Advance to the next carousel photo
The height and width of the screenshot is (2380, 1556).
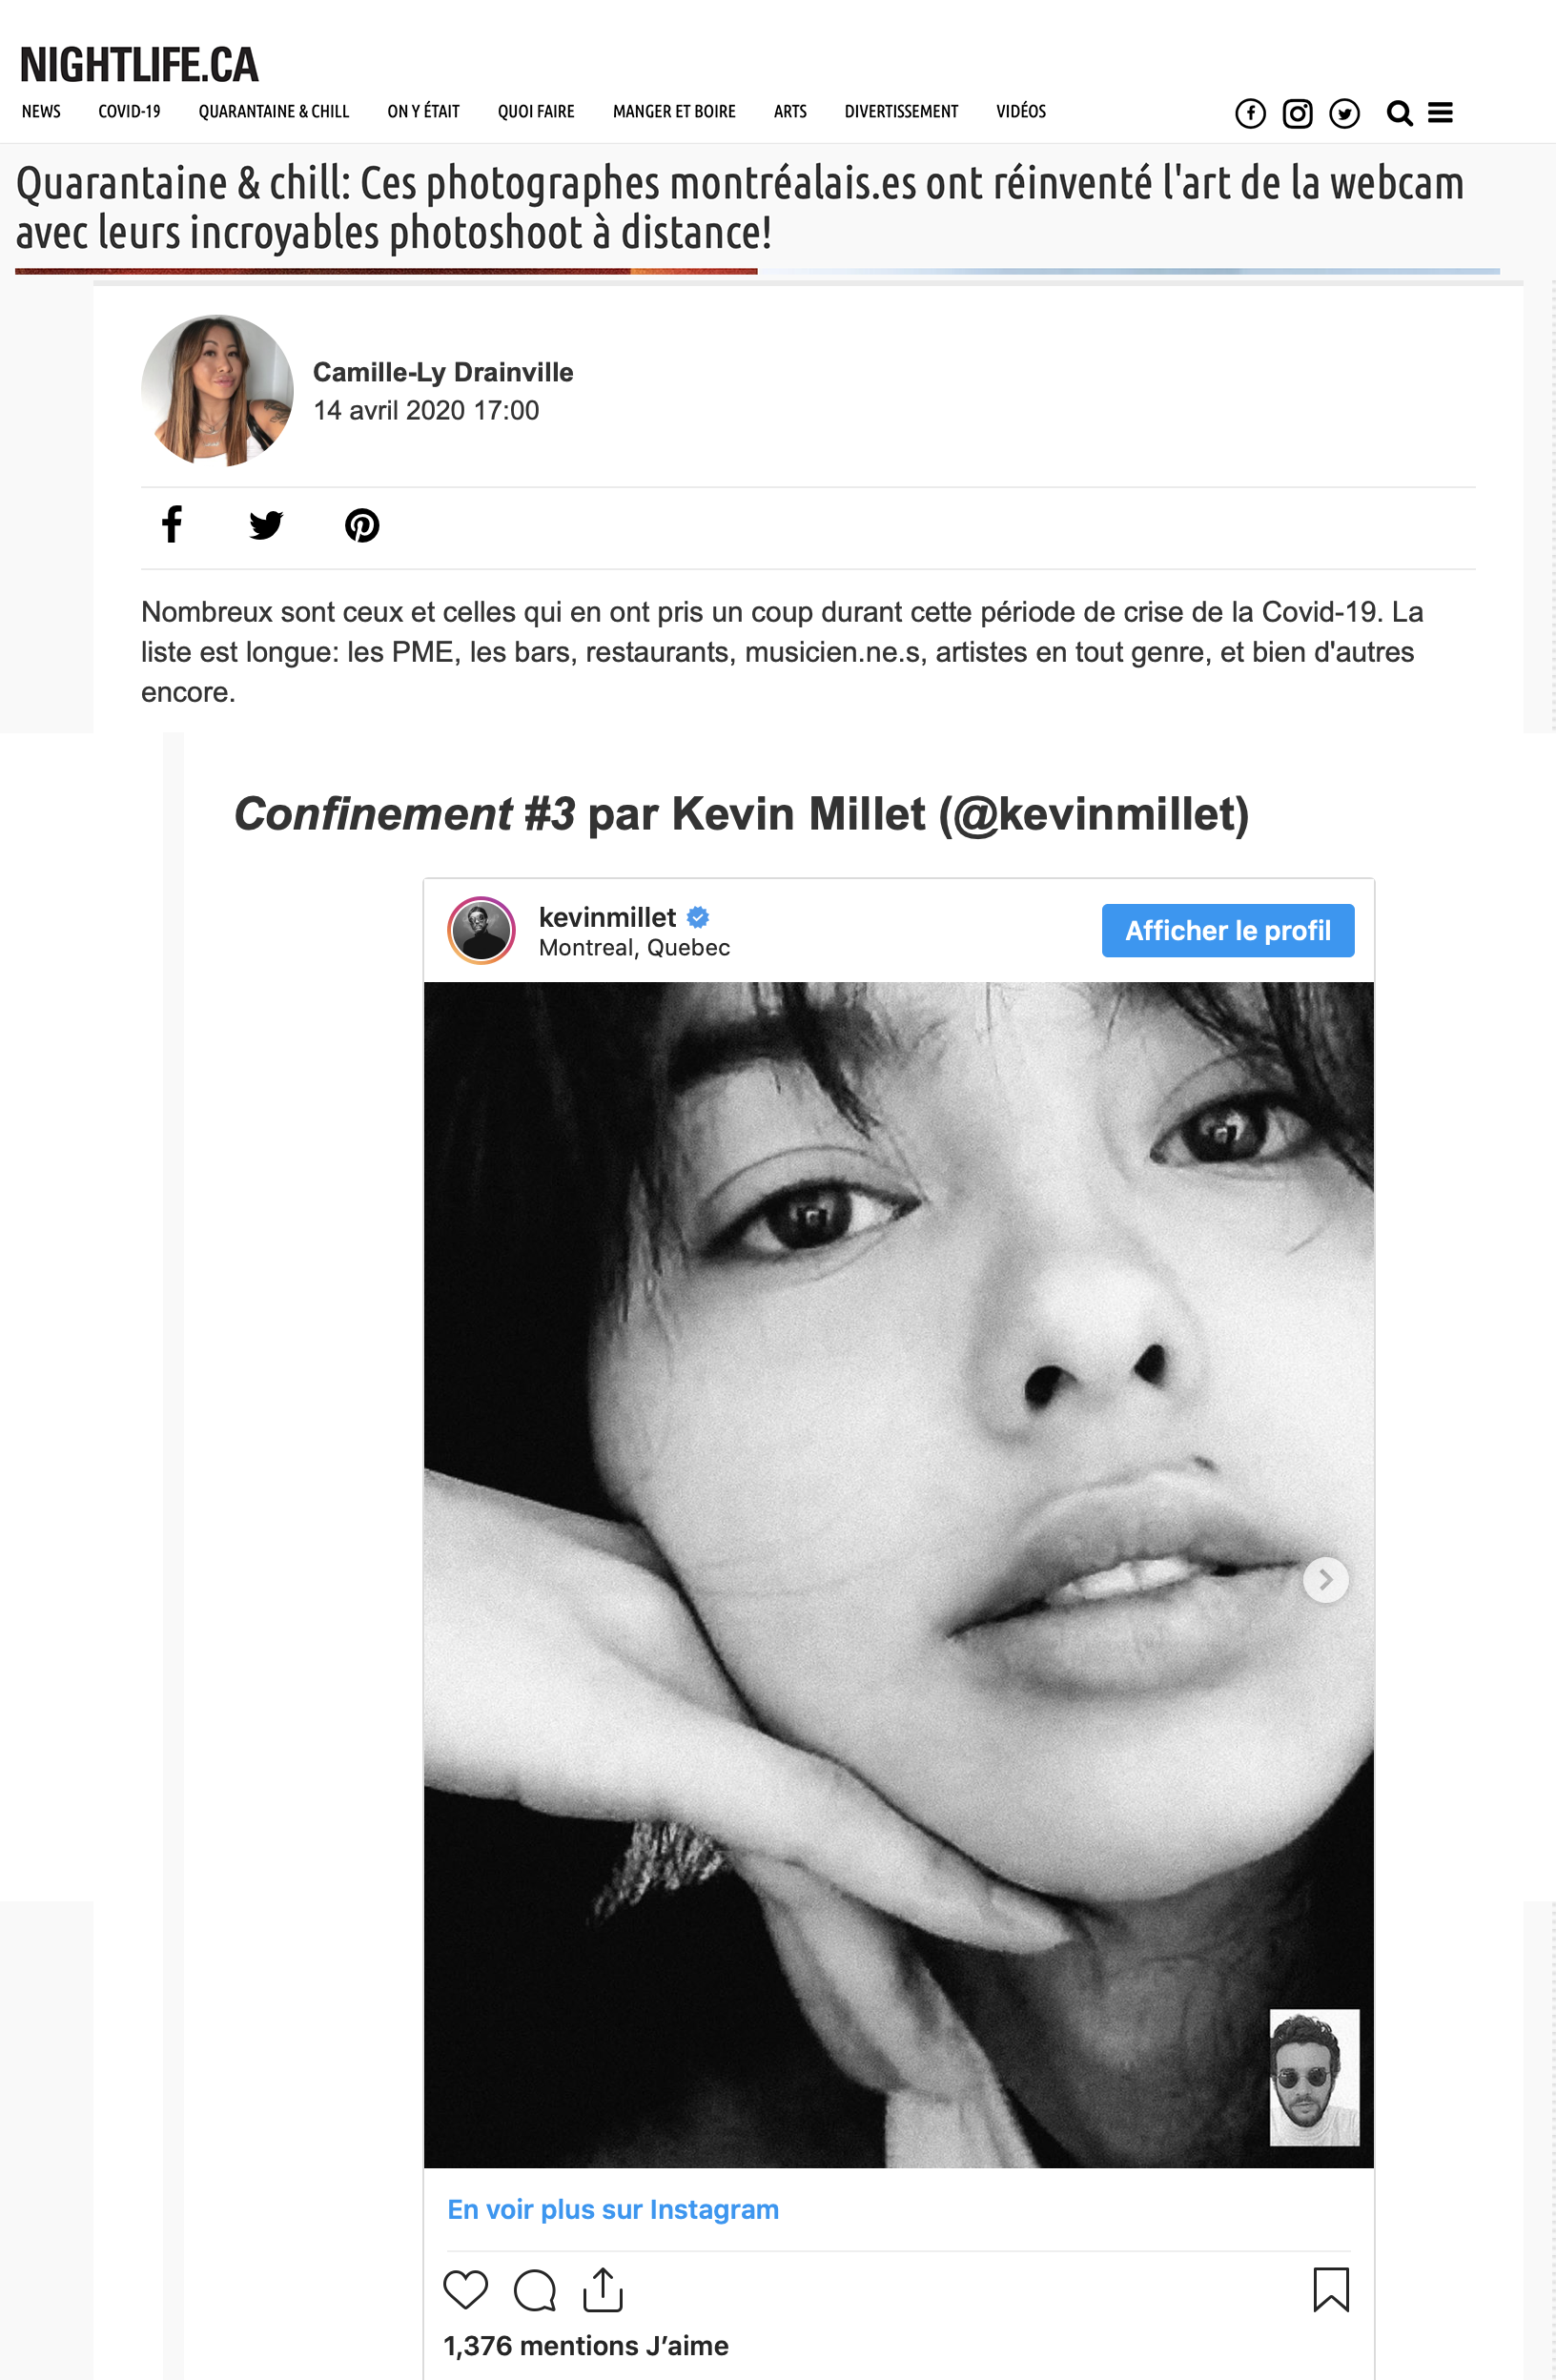(x=1325, y=1580)
